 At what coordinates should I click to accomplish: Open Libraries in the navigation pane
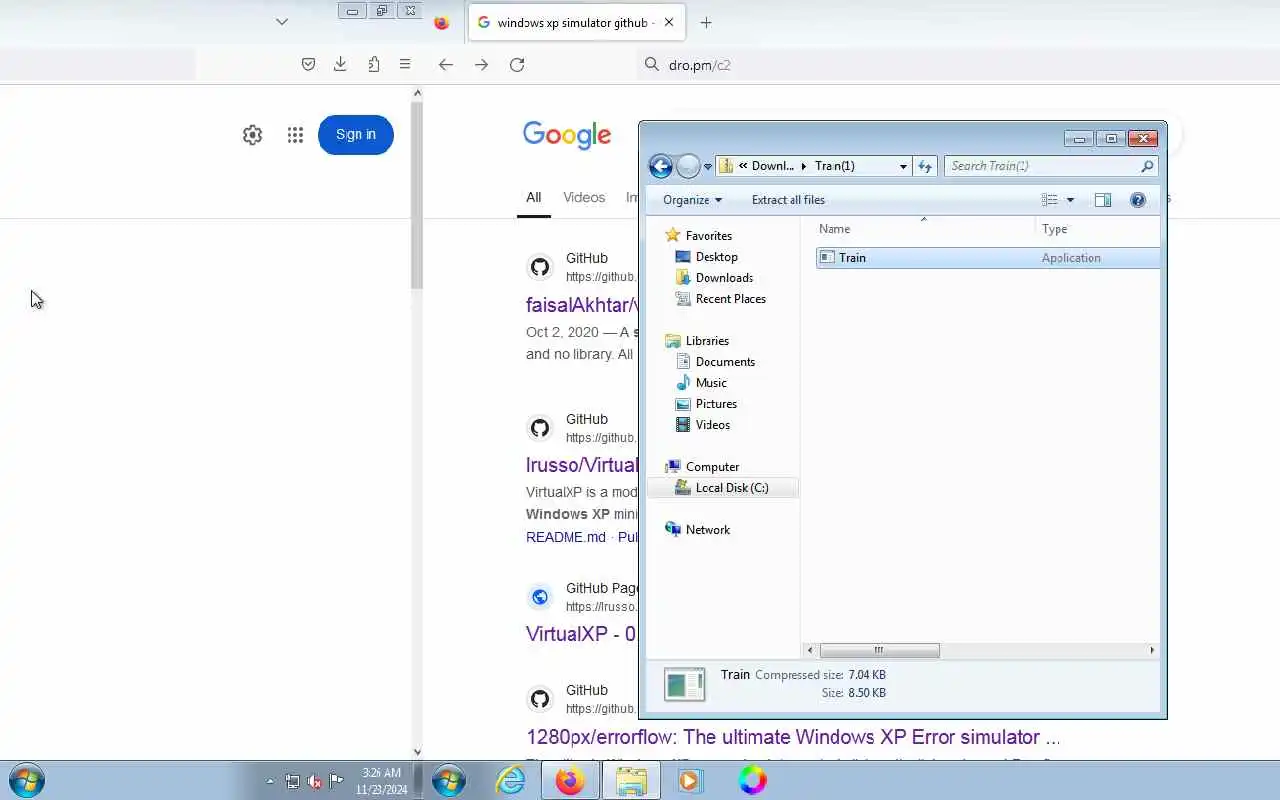pos(707,341)
